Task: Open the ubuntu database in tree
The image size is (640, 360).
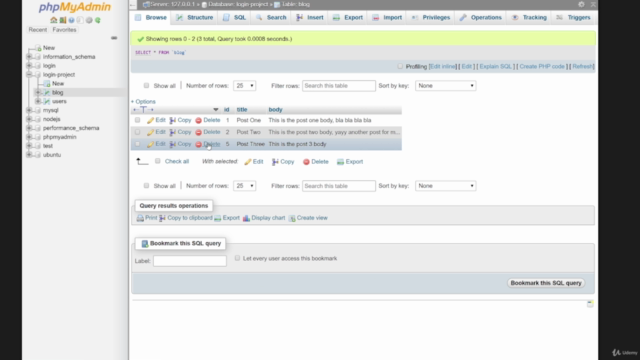Action: [x=52, y=155]
